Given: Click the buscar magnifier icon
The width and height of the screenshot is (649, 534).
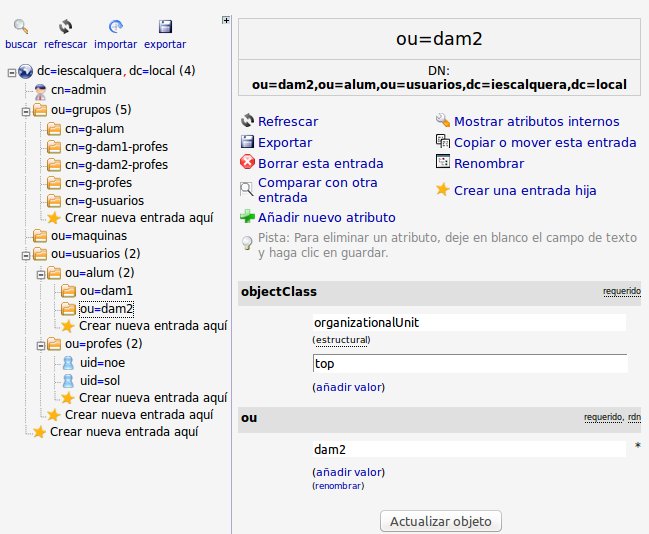Looking at the screenshot, I should 21,27.
